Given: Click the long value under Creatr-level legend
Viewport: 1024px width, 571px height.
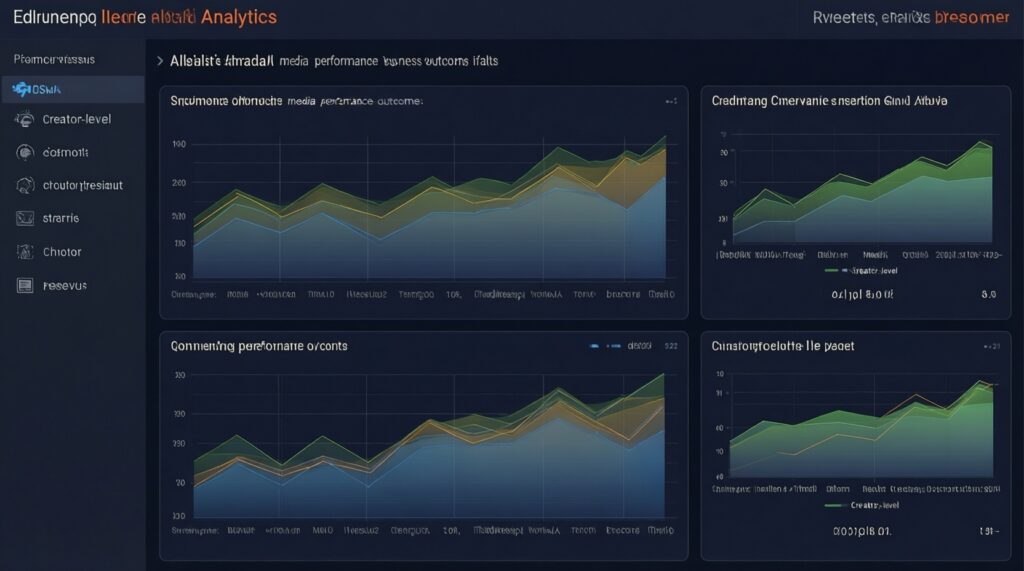Looking at the screenshot, I should [x=862, y=531].
